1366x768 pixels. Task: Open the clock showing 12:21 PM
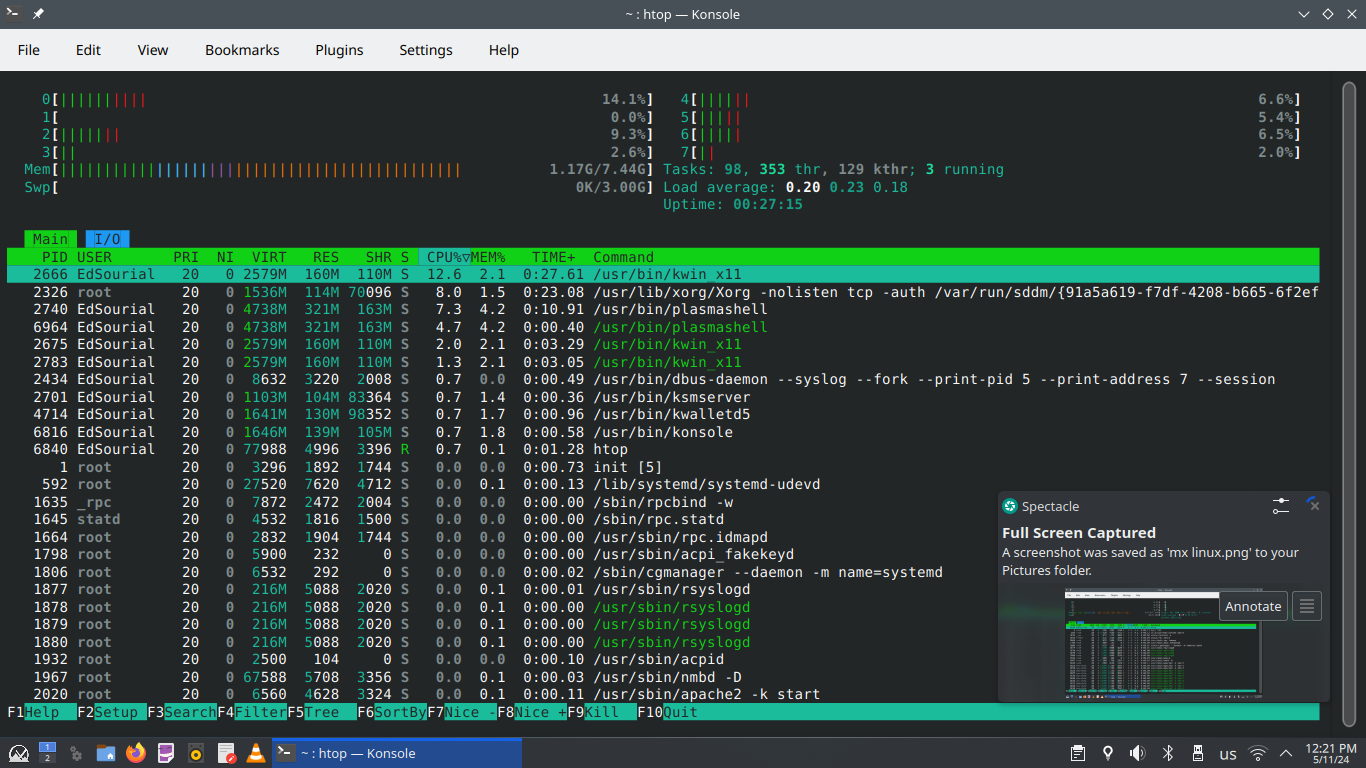1330,753
